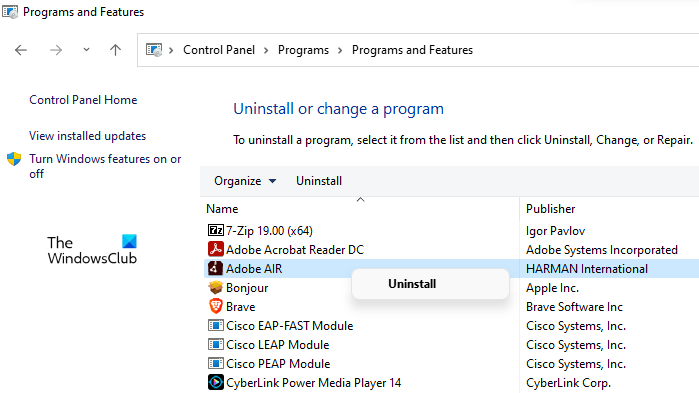Image resolution: width=699 pixels, height=393 pixels.
Task: Select the Bonjour entry
Action: click(247, 288)
